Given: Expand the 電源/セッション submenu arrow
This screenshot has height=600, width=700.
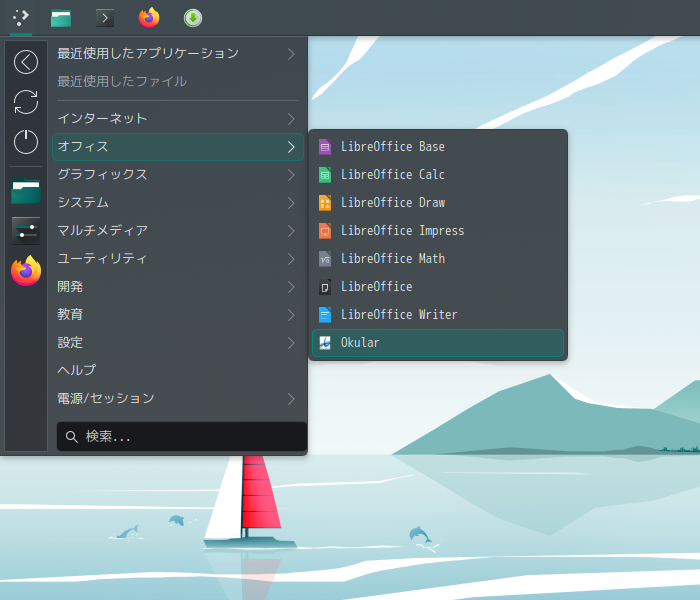Looking at the screenshot, I should coord(291,399).
